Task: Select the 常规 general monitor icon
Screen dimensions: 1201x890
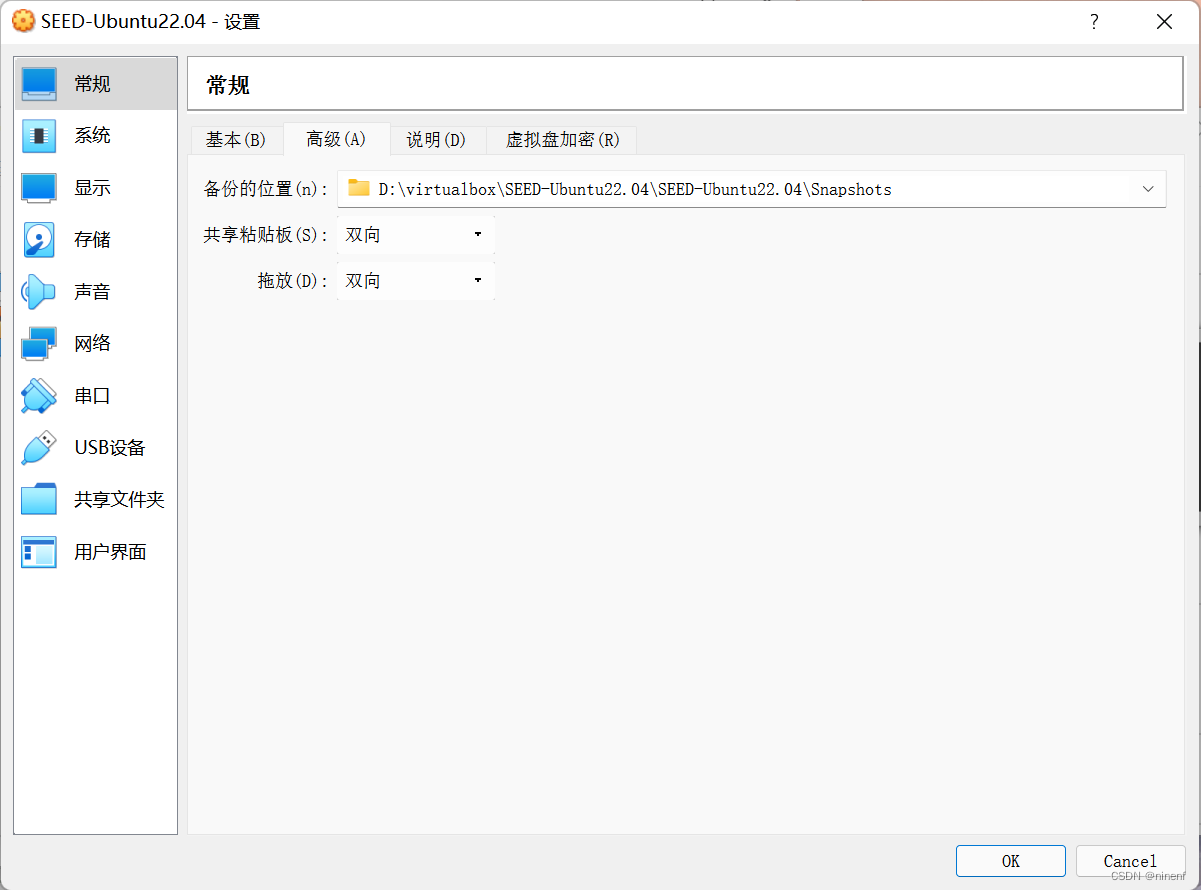Action: click(39, 84)
